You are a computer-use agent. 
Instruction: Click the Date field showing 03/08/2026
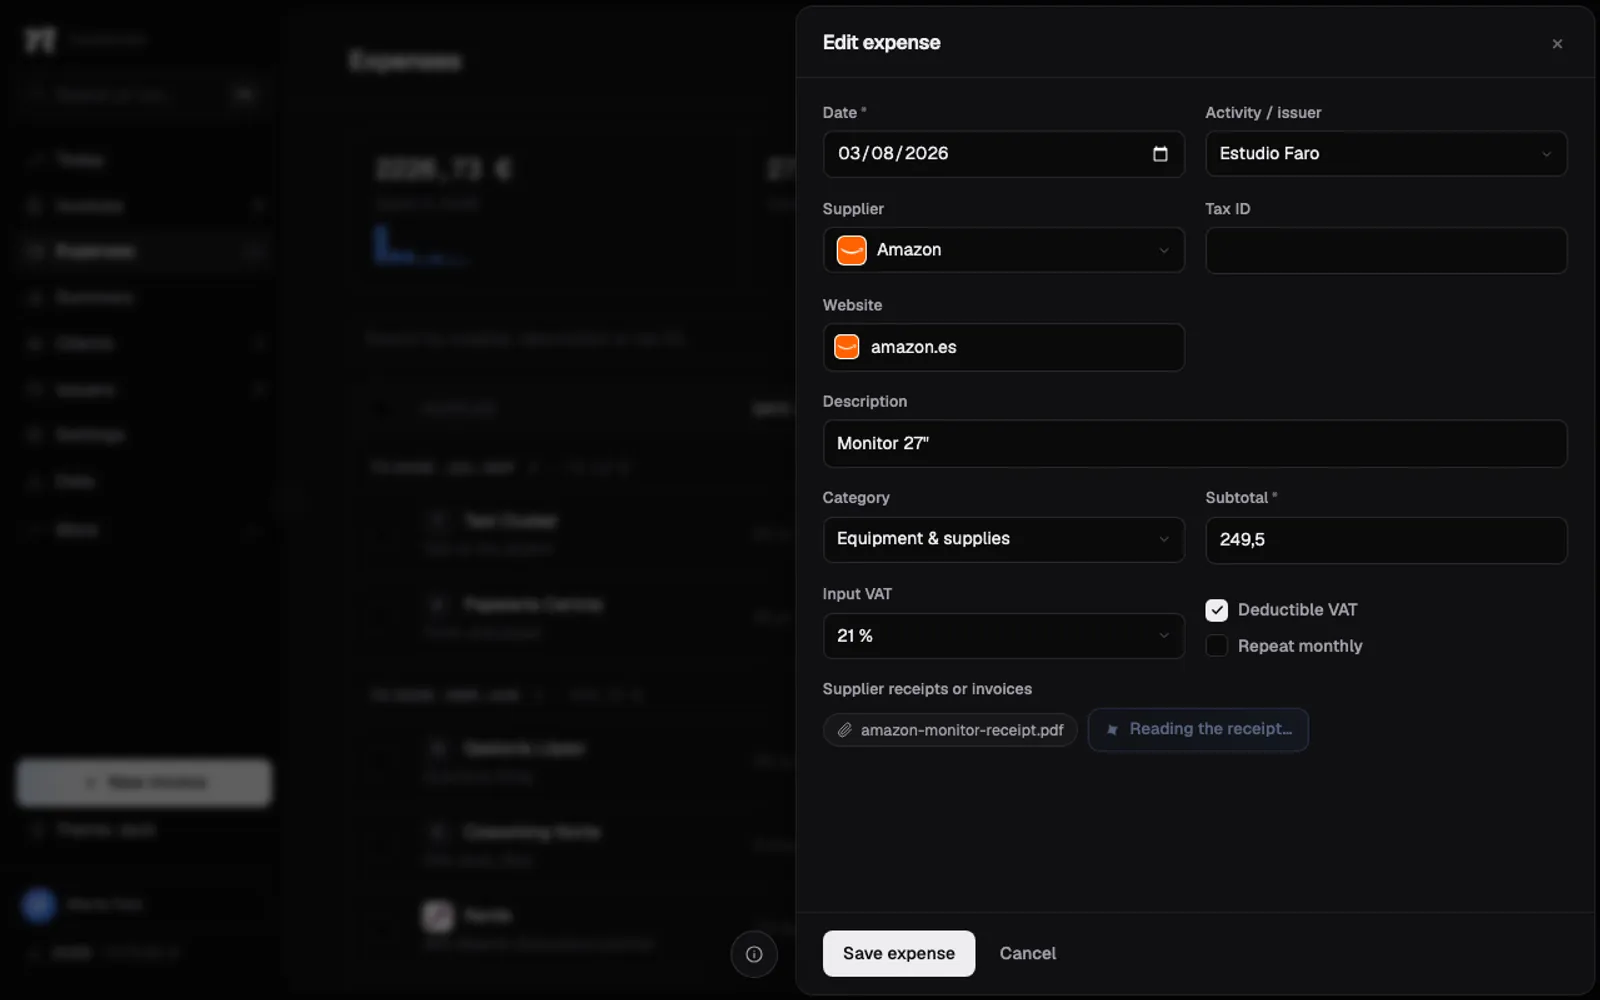[x=1003, y=154]
